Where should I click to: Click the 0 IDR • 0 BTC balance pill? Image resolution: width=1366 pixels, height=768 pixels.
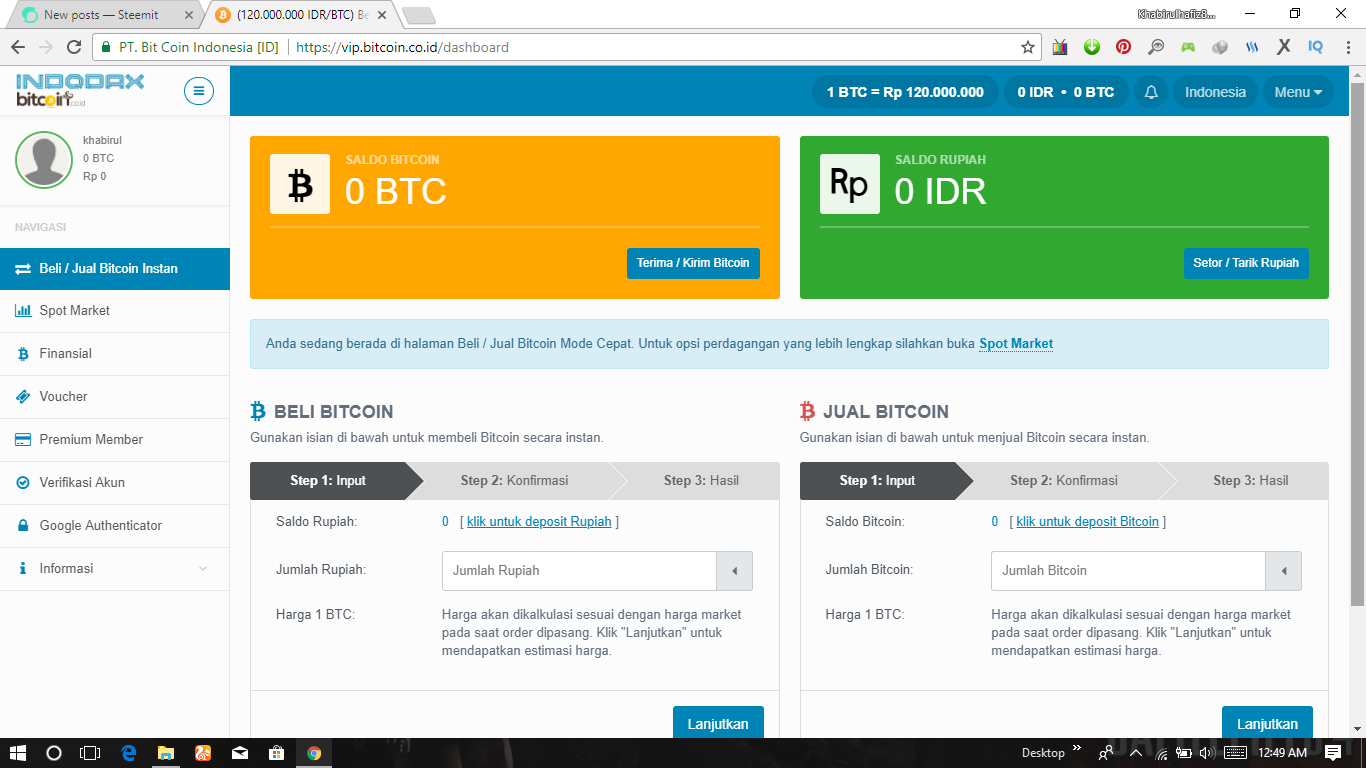(1066, 92)
